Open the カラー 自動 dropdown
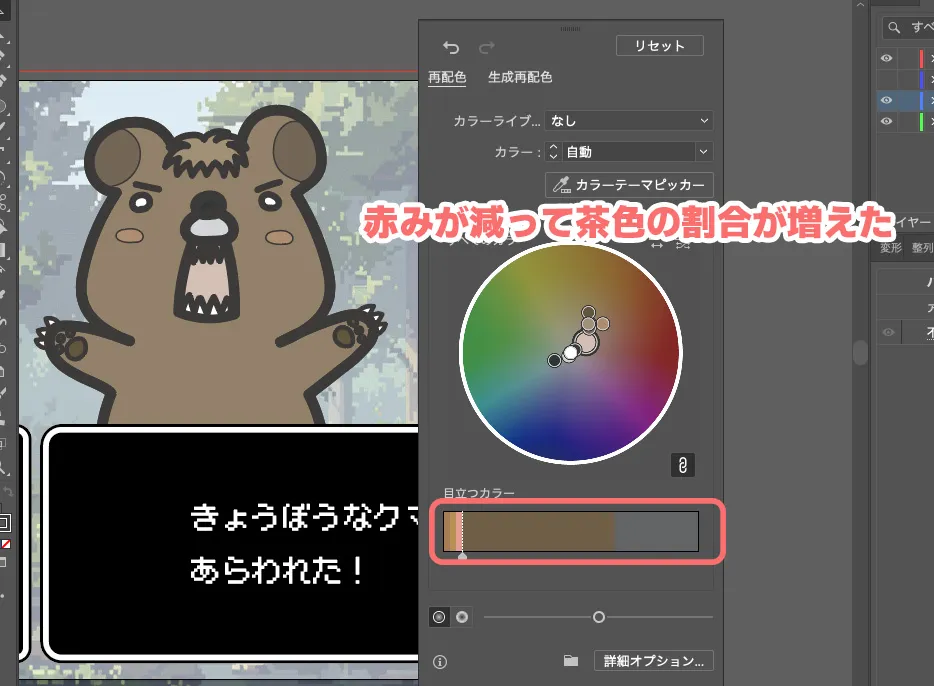934x686 pixels. click(628, 151)
